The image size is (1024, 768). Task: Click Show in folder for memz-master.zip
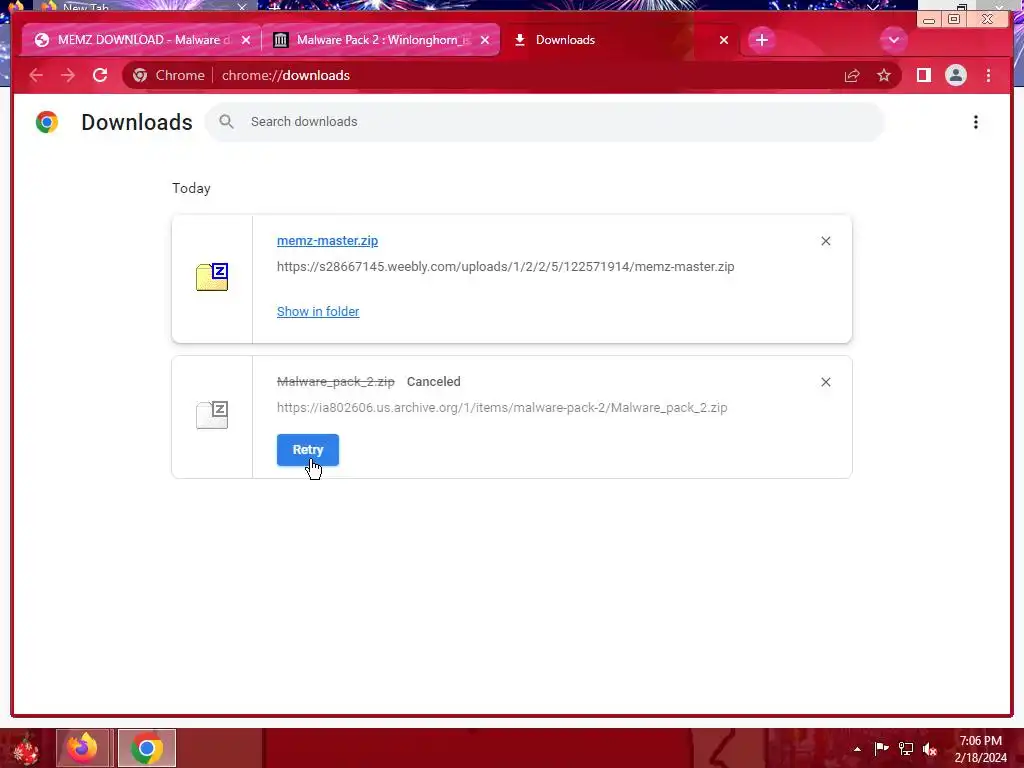318,312
